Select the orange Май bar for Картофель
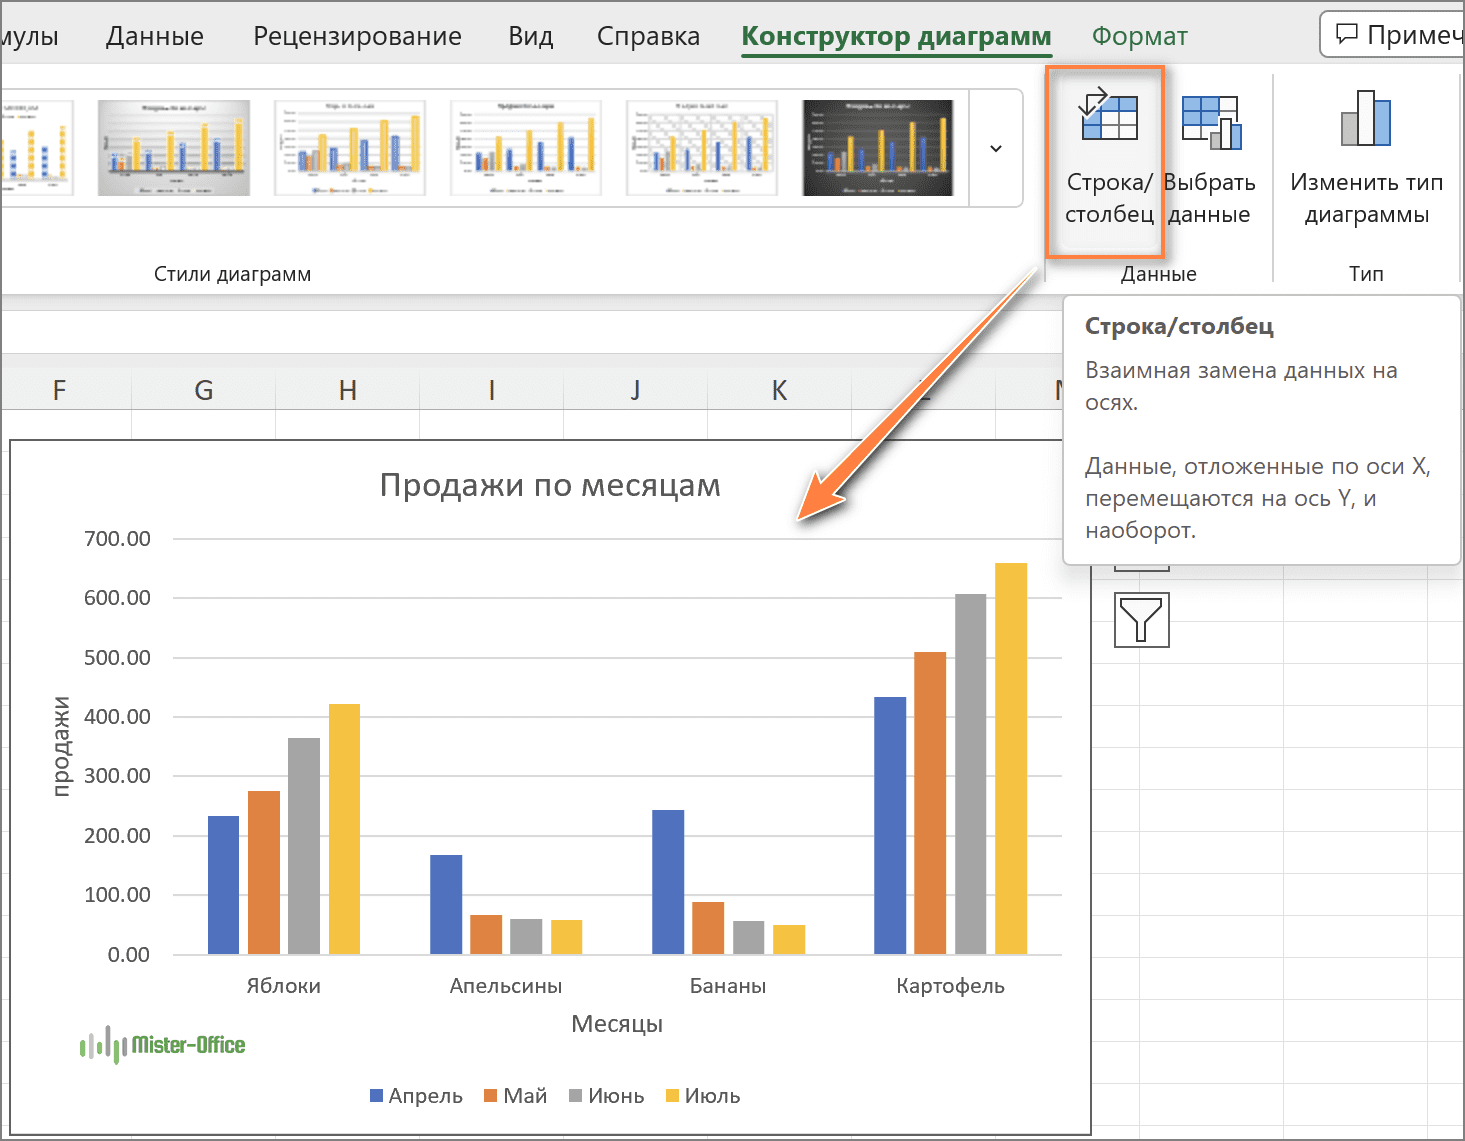The height and width of the screenshot is (1141, 1465). 930,803
